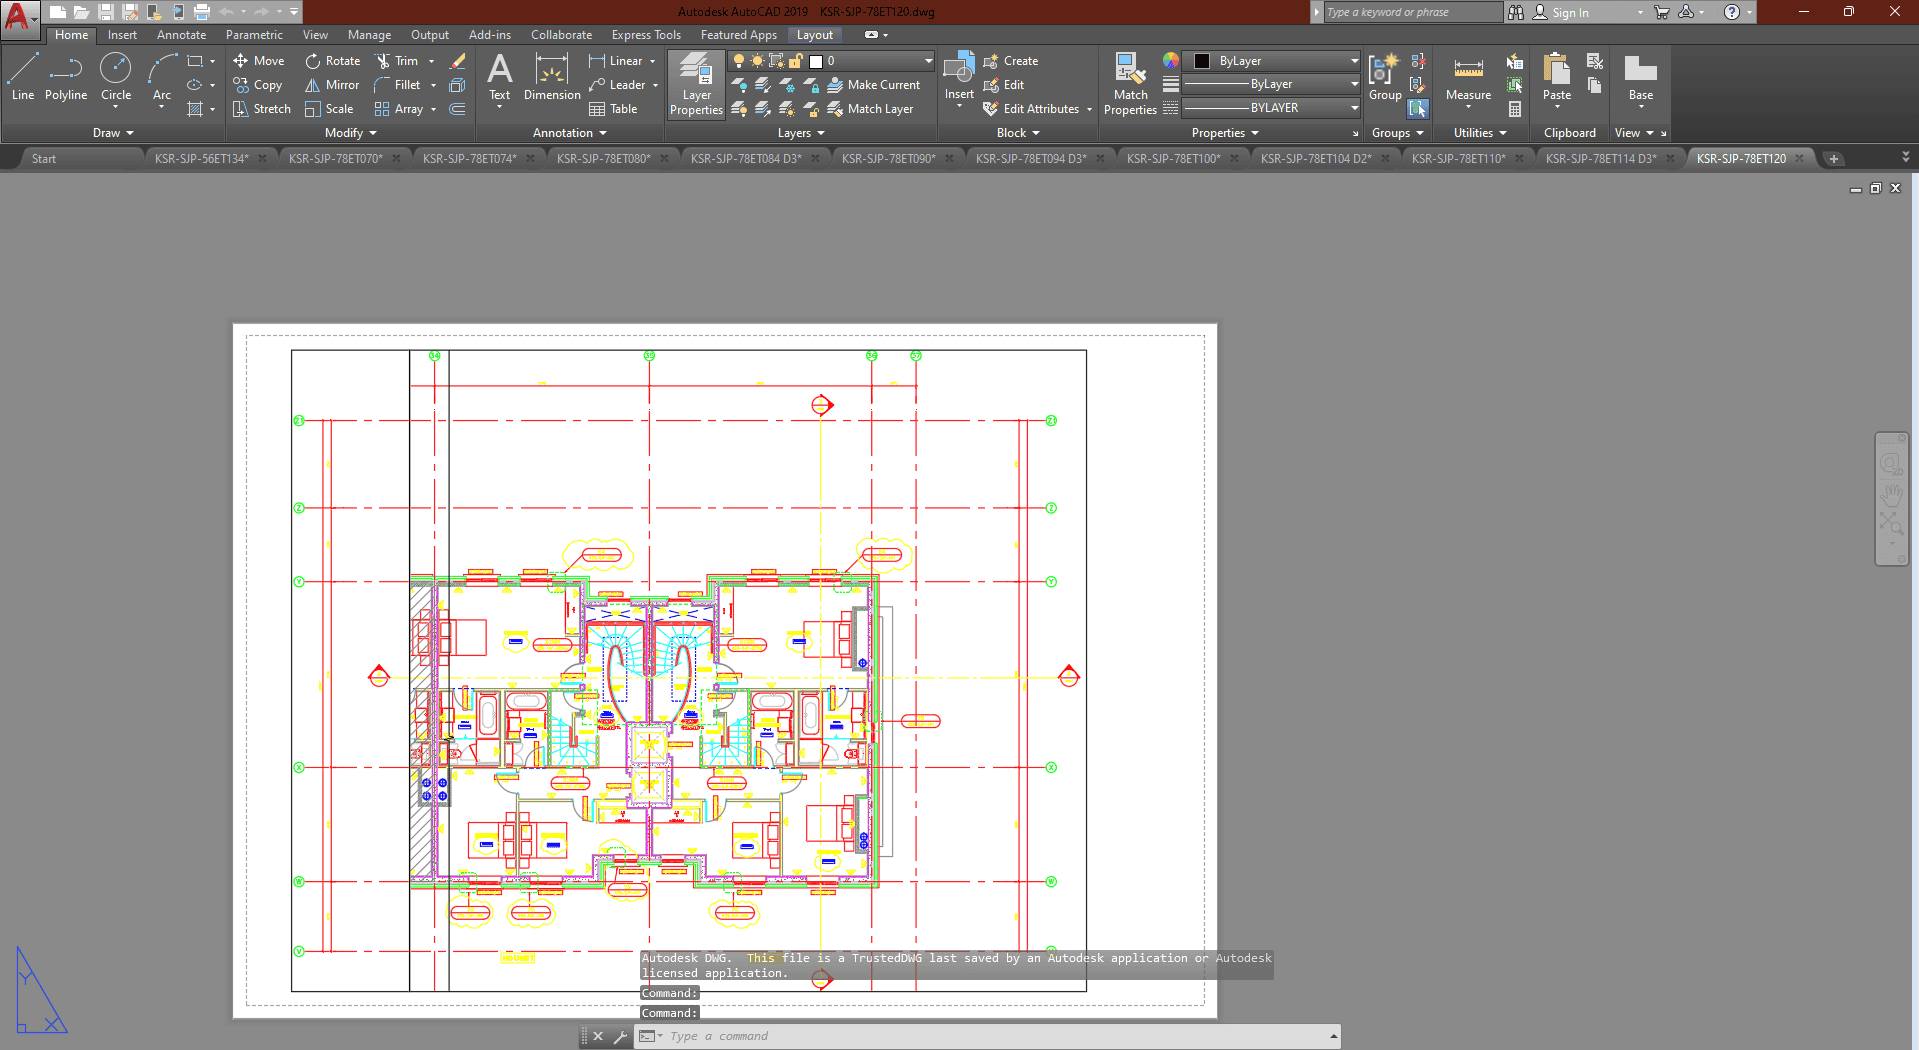Open the linetype ByLayer dropdown
This screenshot has height=1050, width=1919.
tap(1271, 108)
